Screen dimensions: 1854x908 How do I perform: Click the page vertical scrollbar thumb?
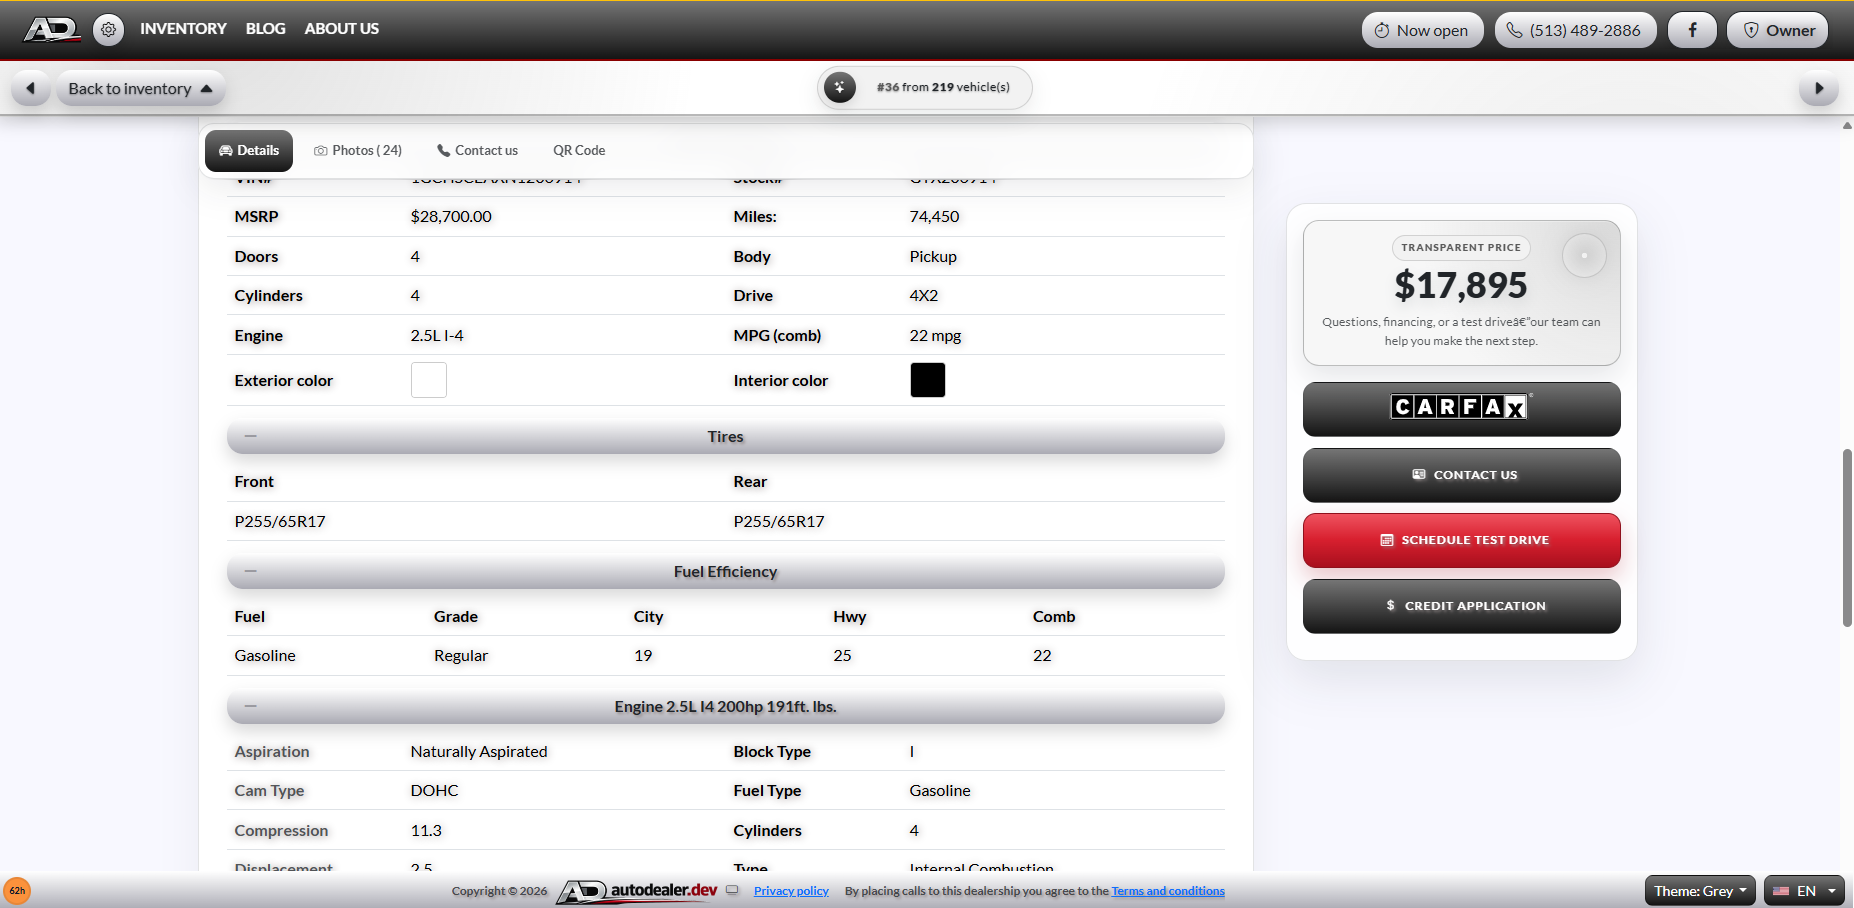pyautogui.click(x=1847, y=538)
